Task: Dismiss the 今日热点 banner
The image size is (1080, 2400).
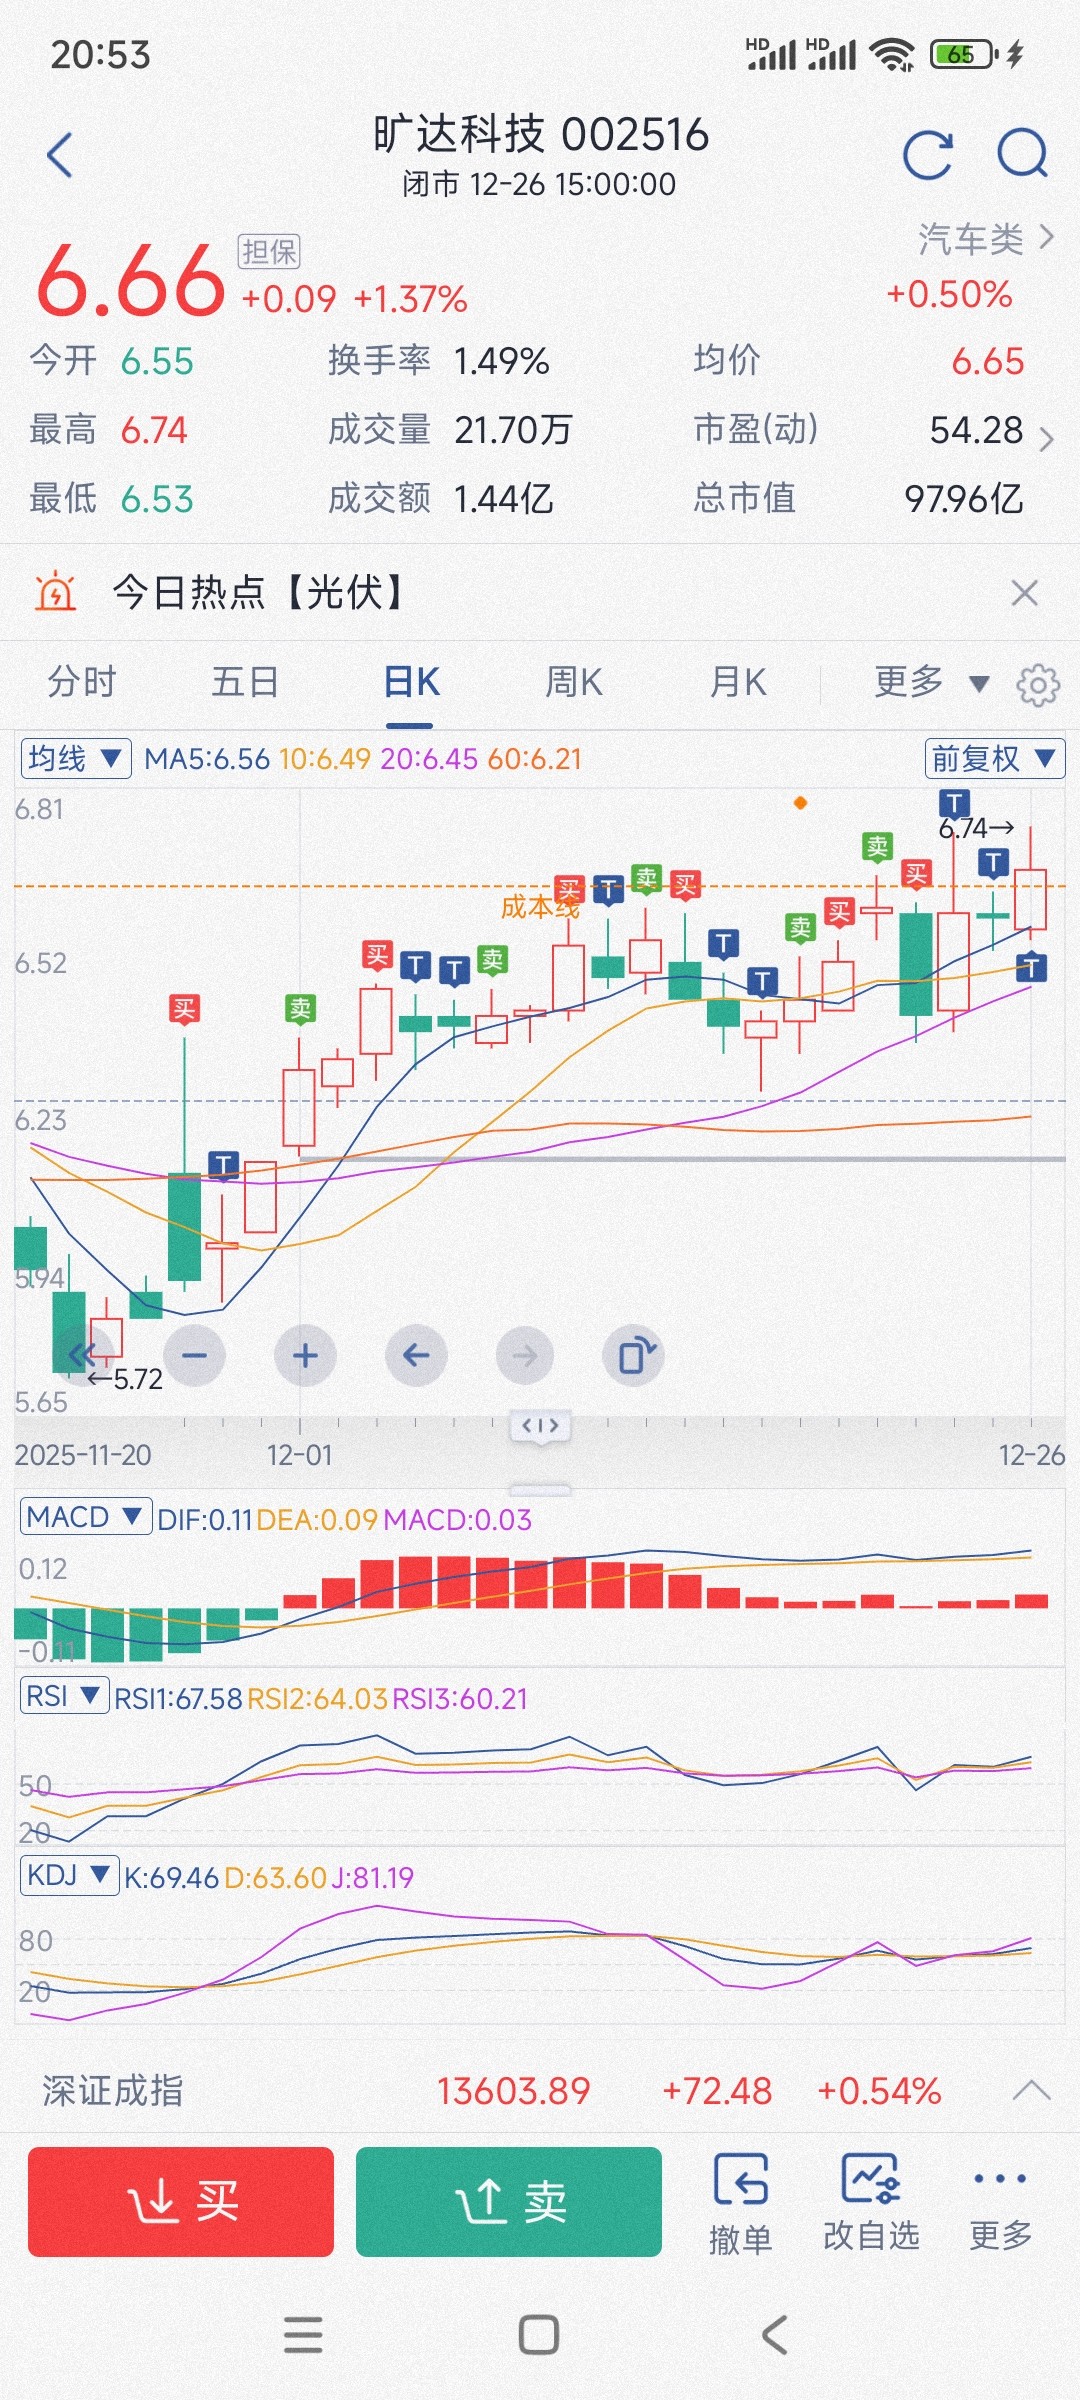Action: tap(1025, 593)
